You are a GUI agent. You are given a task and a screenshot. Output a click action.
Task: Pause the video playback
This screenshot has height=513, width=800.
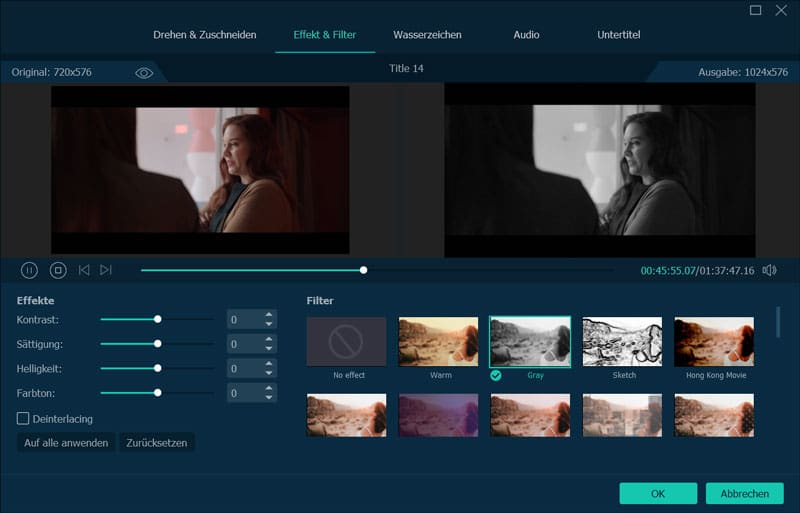point(29,270)
